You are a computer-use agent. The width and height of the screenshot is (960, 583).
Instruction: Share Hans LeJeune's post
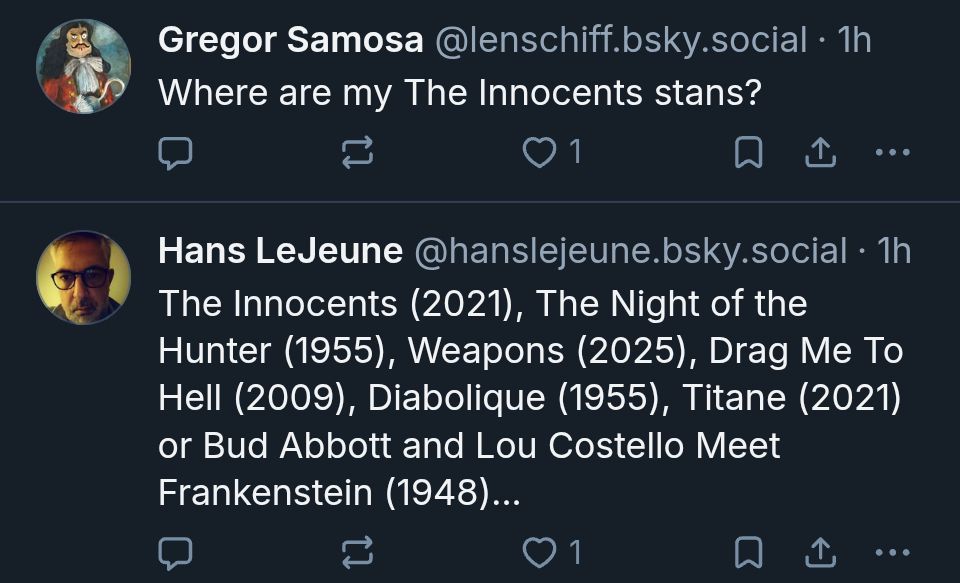(x=820, y=551)
